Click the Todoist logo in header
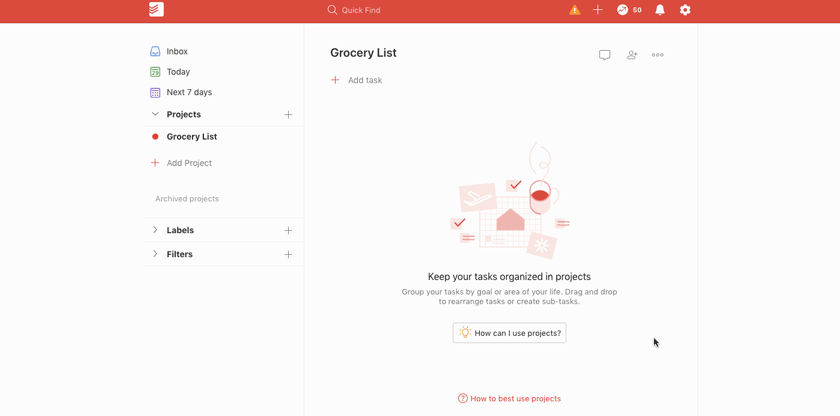This screenshot has height=416, width=840. [x=156, y=10]
